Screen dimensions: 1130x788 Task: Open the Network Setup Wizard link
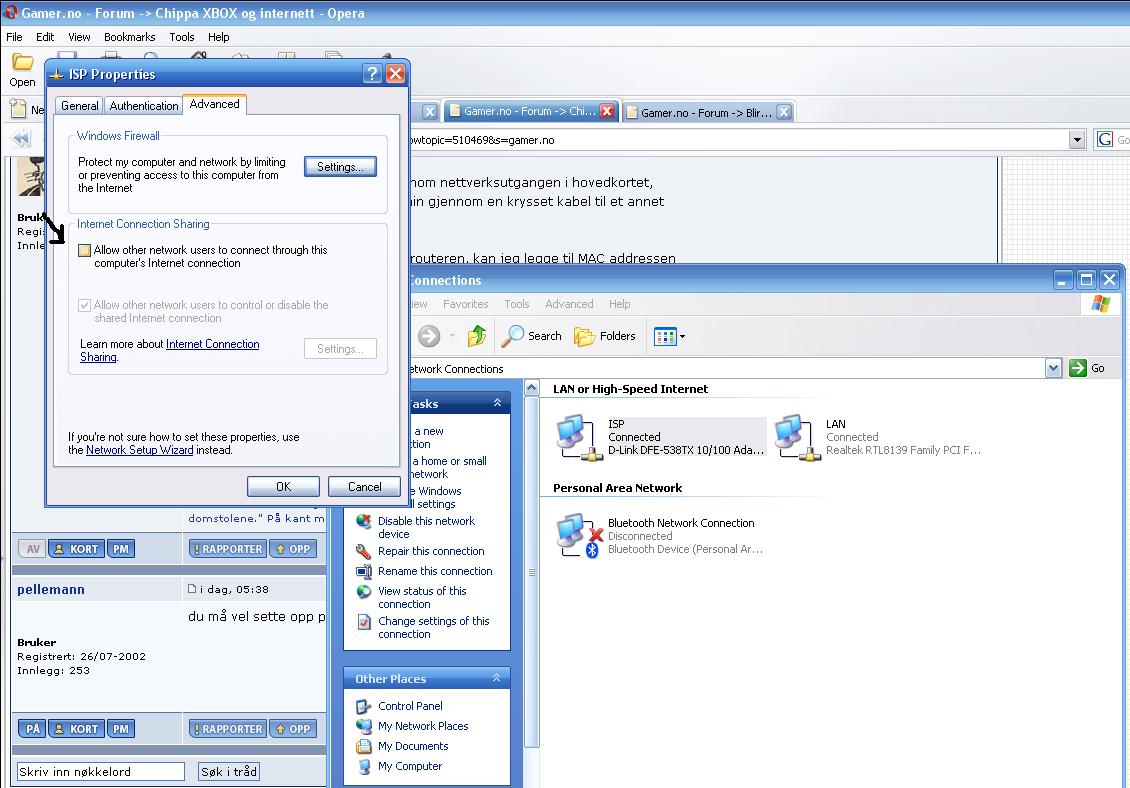[140, 450]
